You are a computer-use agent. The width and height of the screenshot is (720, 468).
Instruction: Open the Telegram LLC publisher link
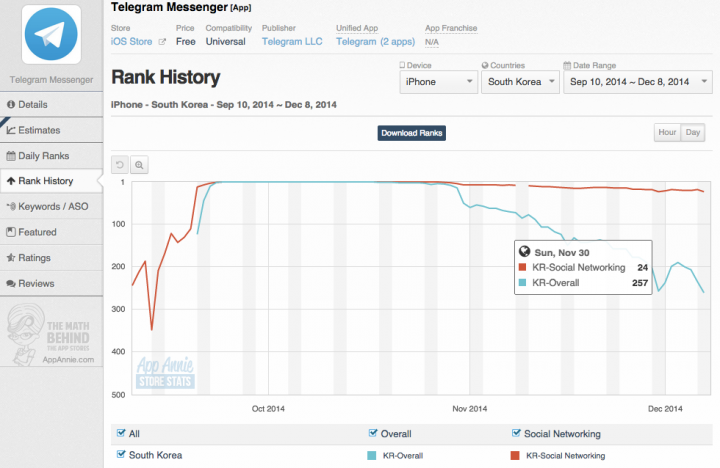292,42
